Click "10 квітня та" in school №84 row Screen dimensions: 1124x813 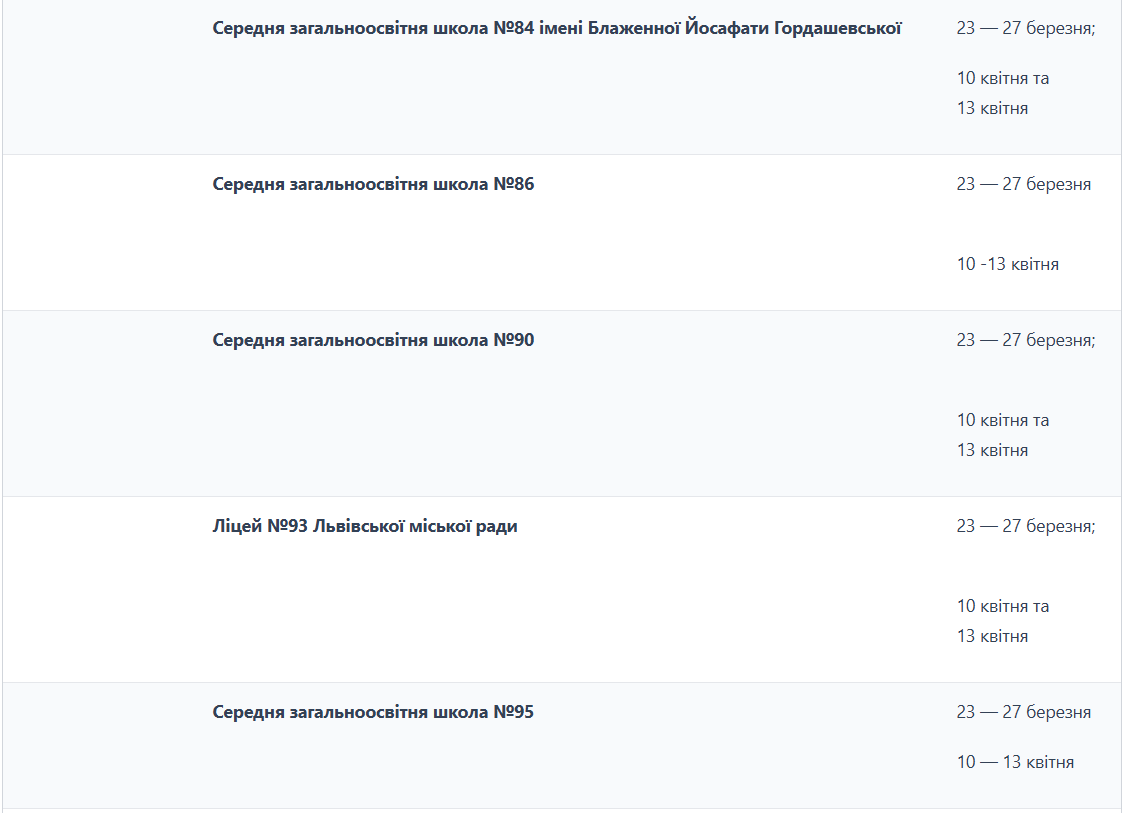(x=1002, y=78)
